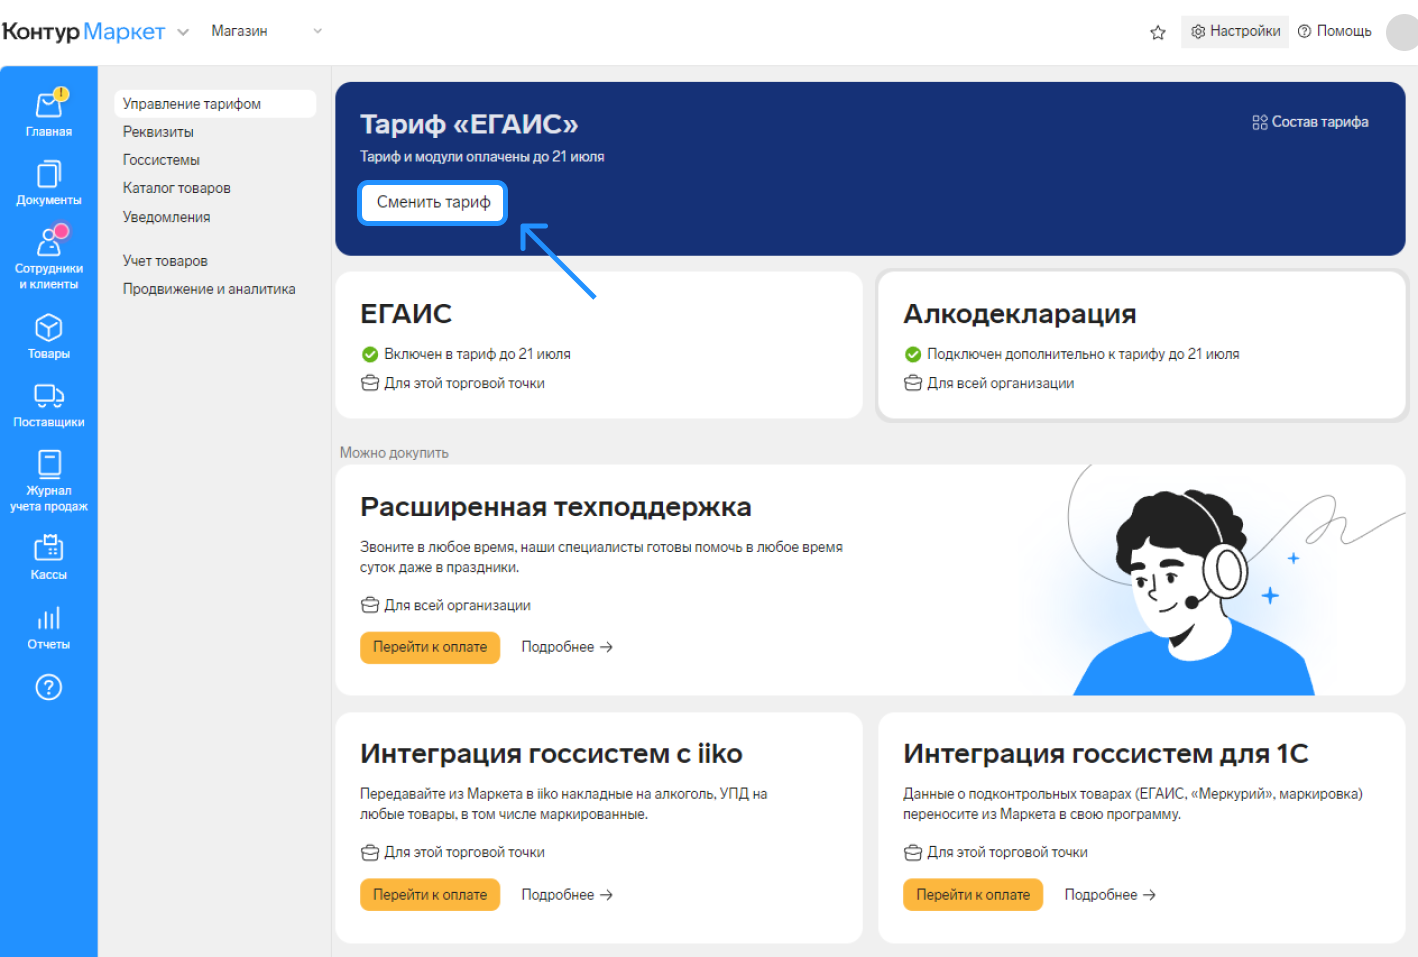Open the Документы sidebar section
Screen dimensions: 1418x957
point(49,183)
